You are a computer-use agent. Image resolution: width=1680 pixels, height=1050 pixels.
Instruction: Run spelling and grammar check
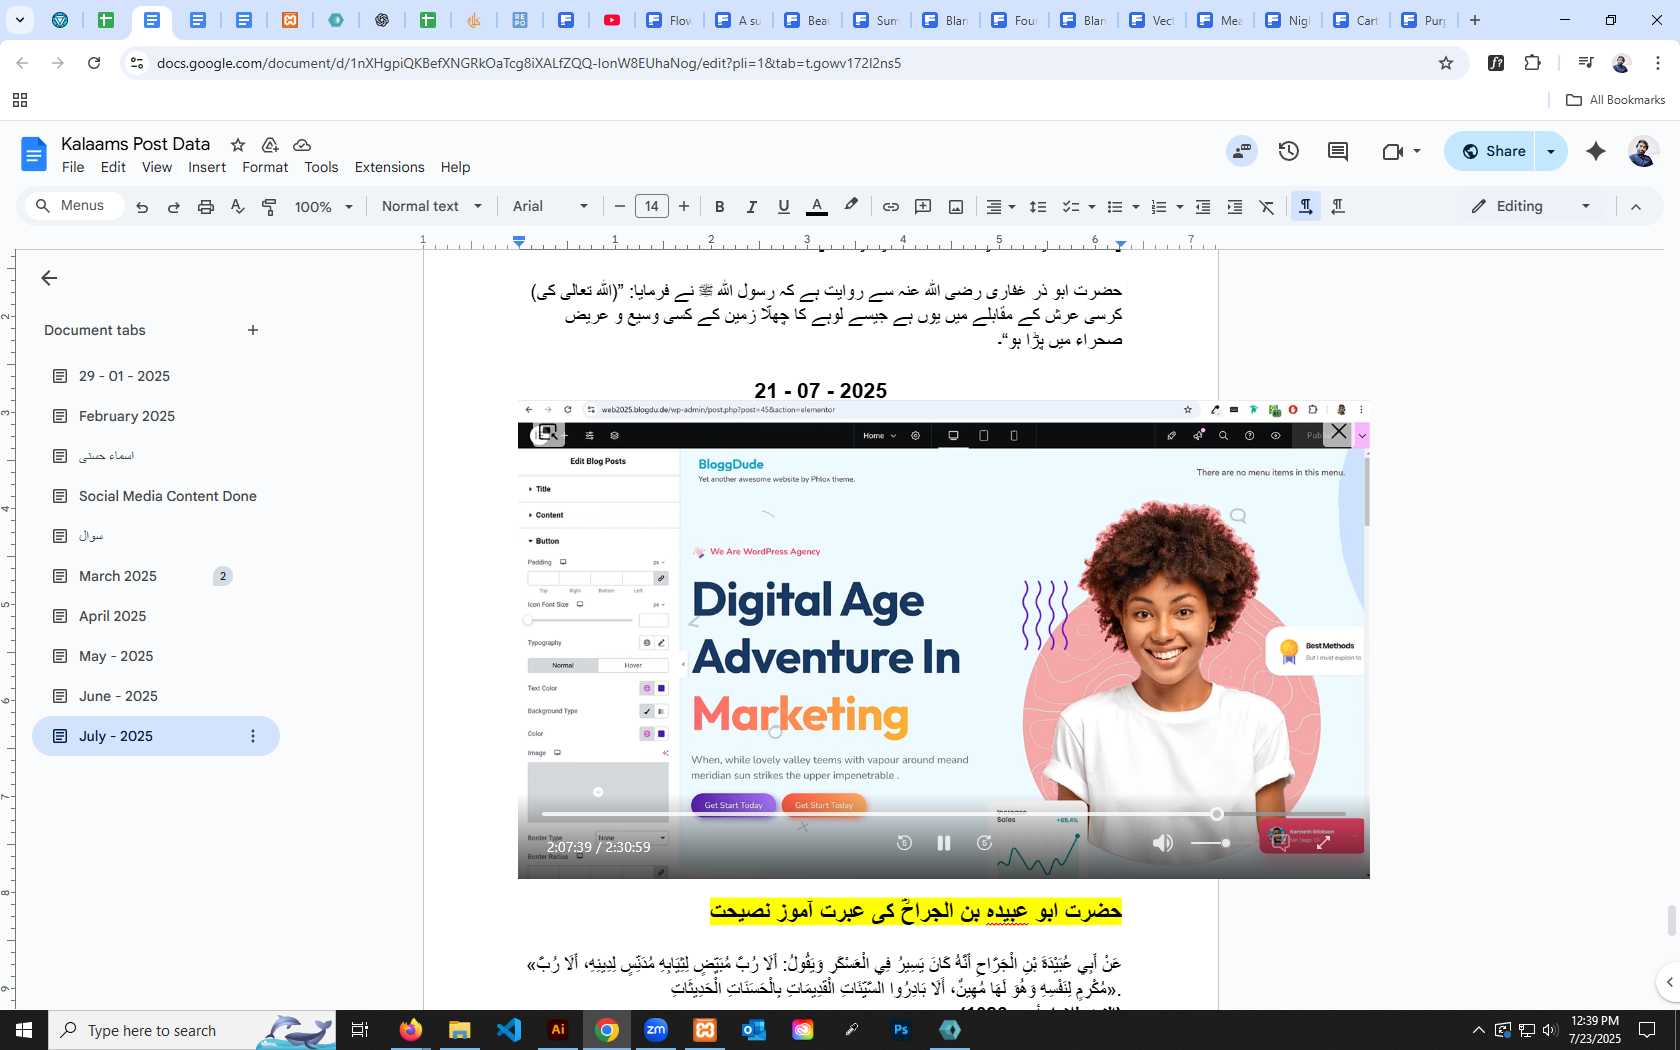(237, 207)
